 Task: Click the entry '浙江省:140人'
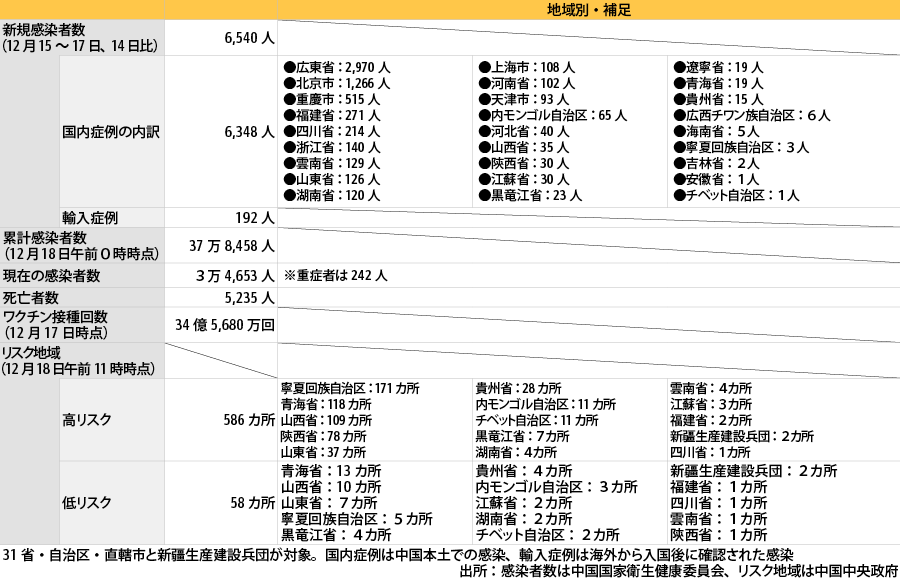click(331, 148)
